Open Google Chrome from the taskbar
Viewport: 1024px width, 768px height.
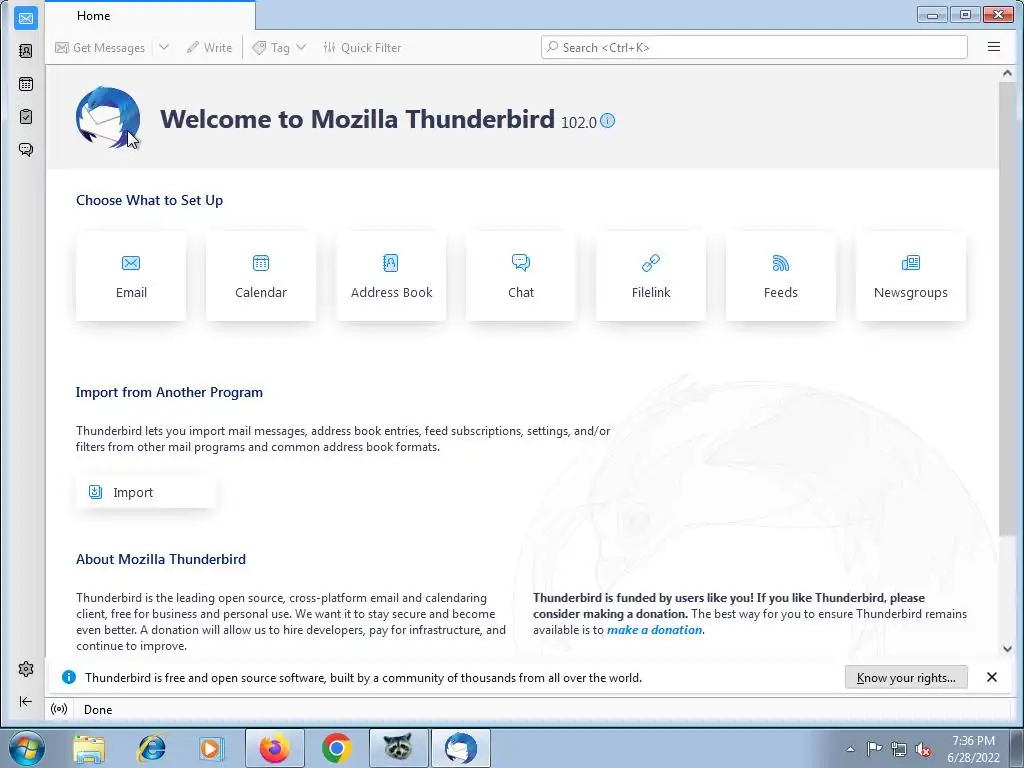tap(337, 748)
